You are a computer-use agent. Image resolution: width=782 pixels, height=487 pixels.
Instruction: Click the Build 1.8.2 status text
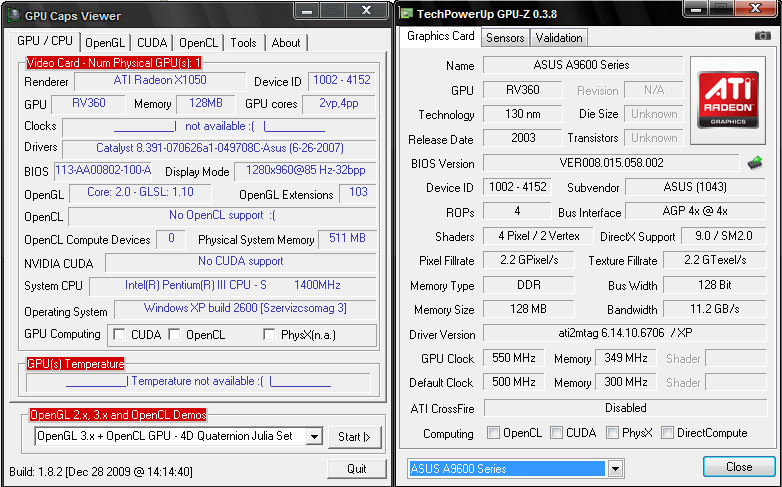(x=101, y=472)
